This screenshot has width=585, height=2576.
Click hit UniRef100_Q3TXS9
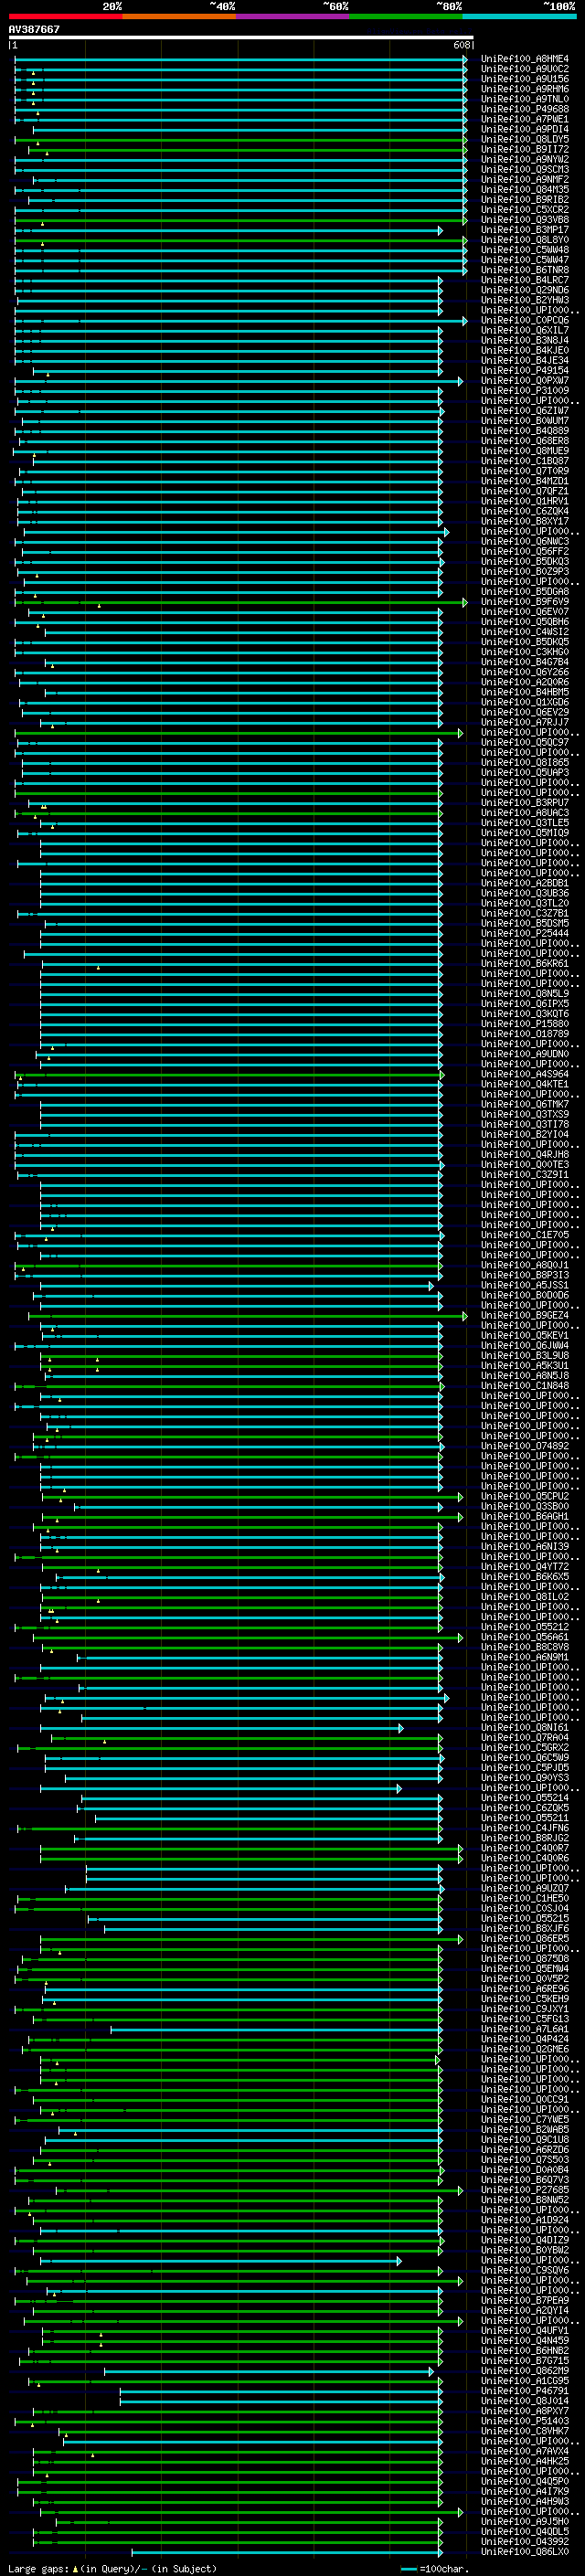pyautogui.click(x=525, y=1115)
